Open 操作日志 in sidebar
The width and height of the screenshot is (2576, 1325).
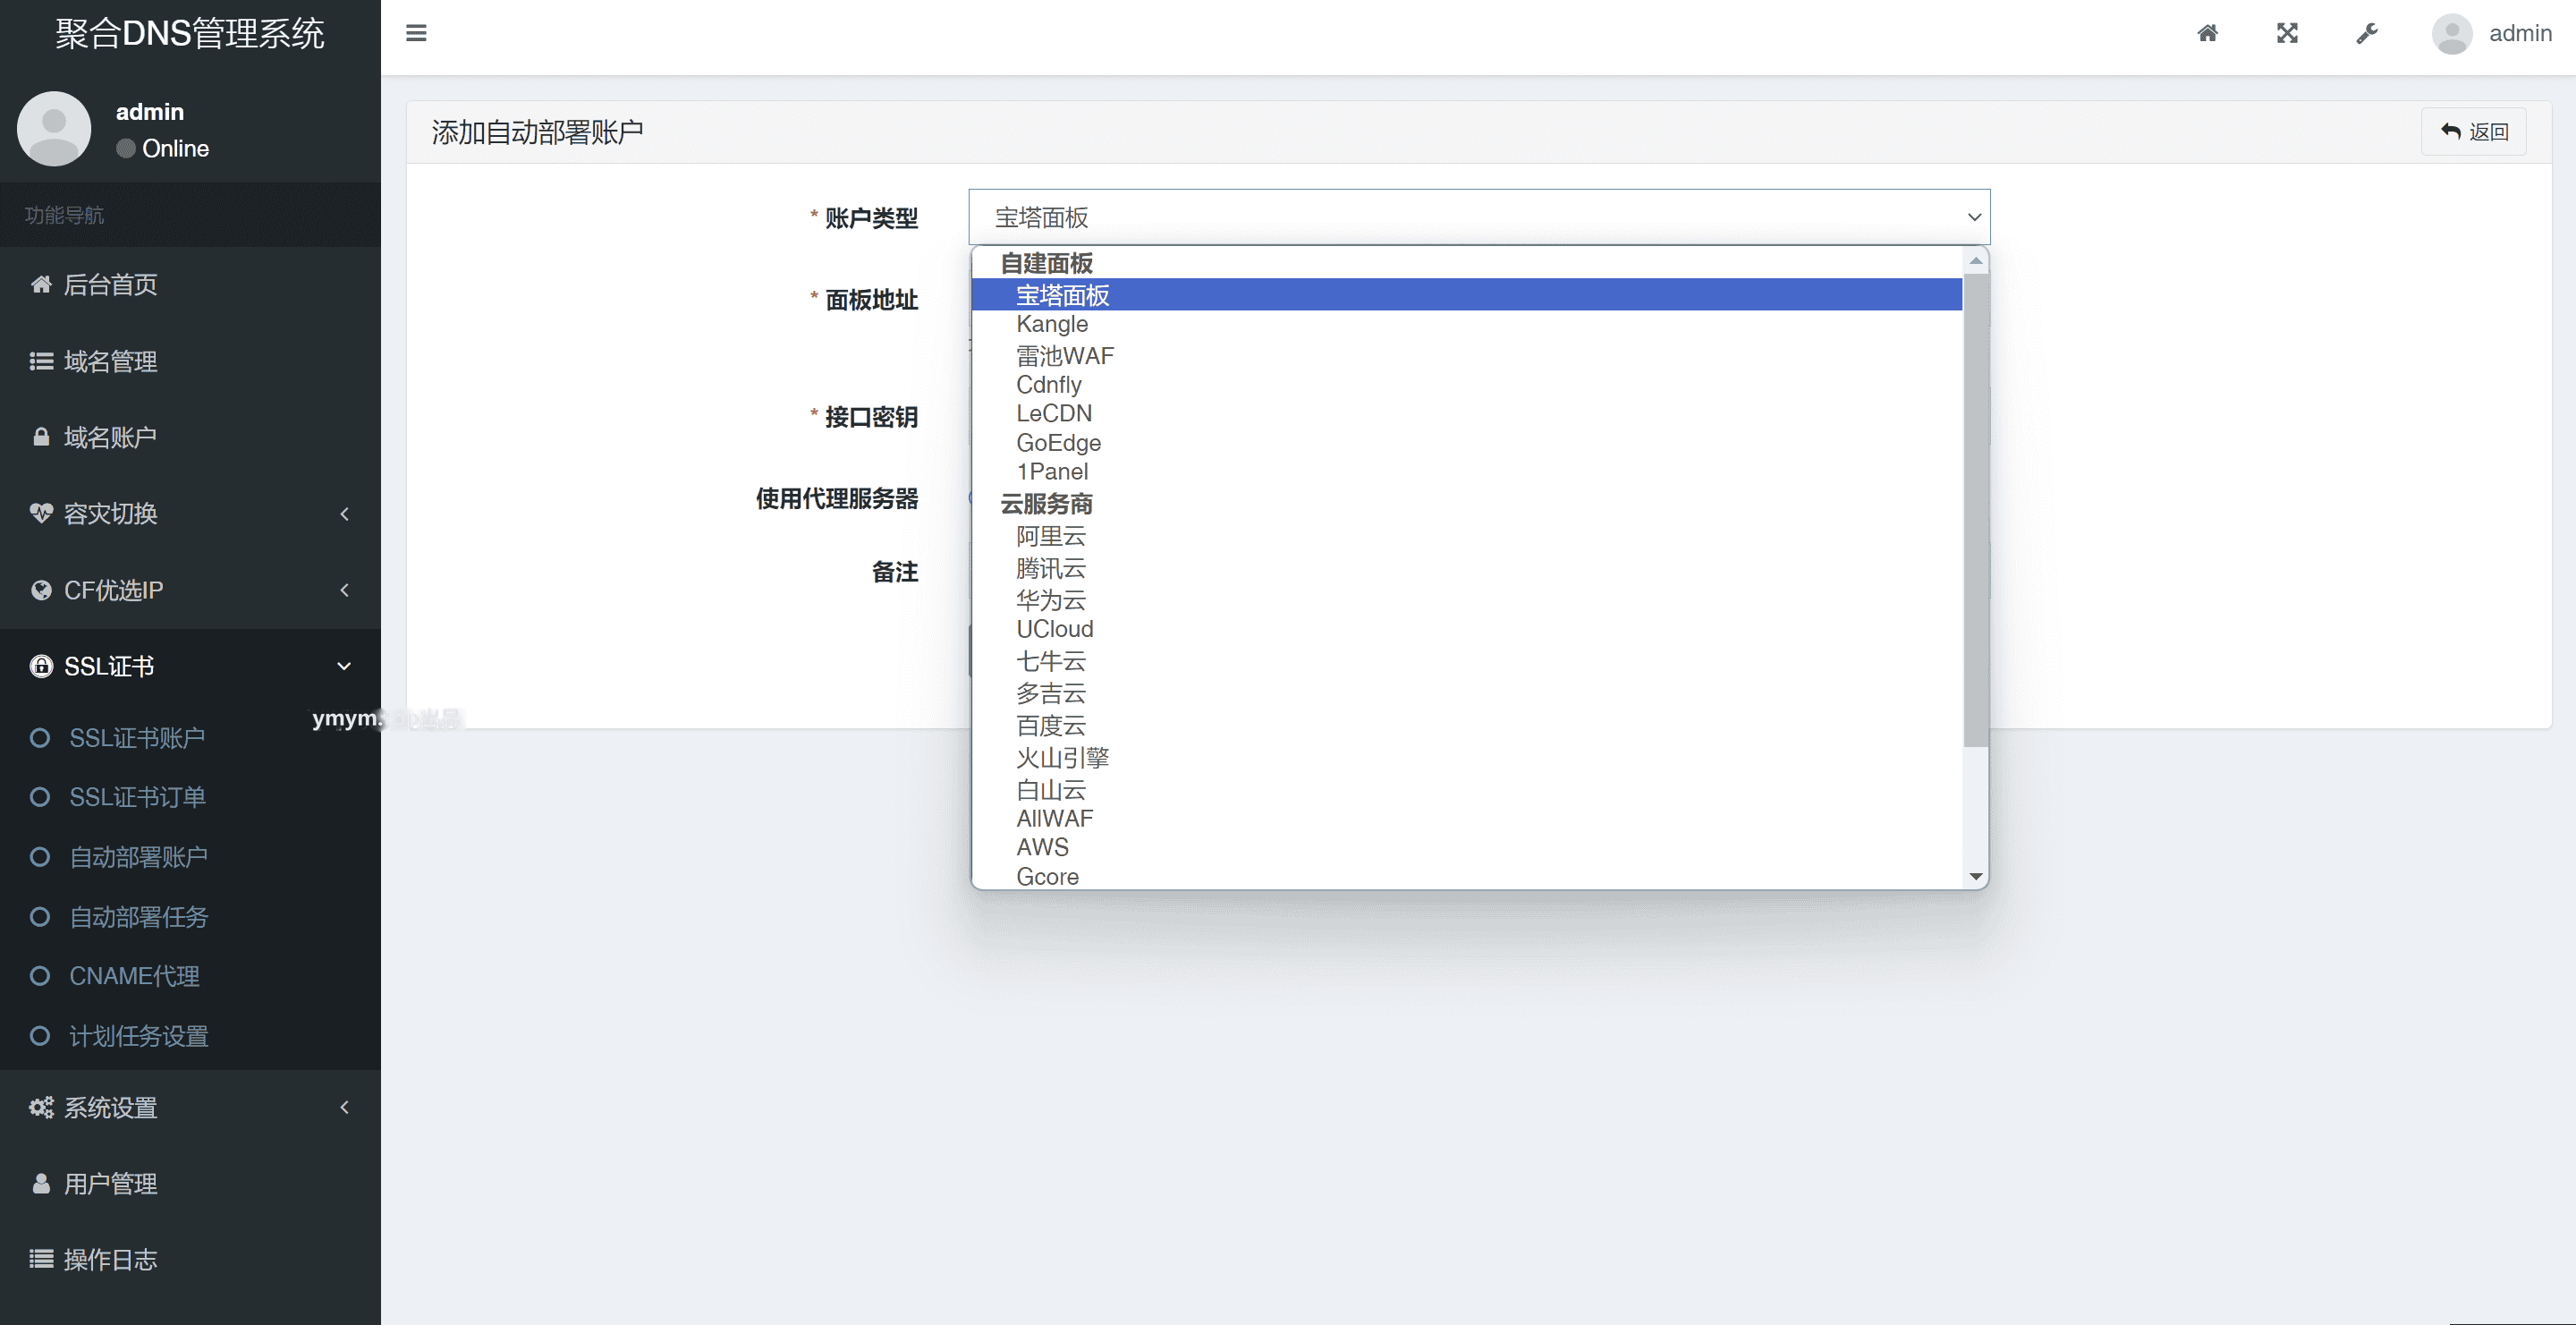190,1260
